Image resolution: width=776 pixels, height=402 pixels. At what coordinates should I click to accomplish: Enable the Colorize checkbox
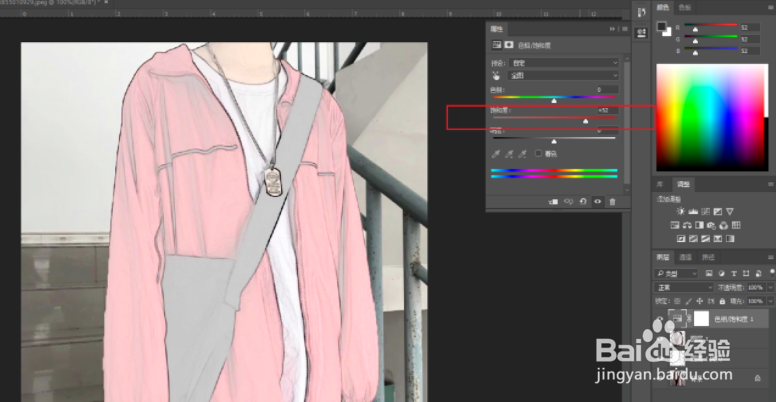tap(538, 153)
